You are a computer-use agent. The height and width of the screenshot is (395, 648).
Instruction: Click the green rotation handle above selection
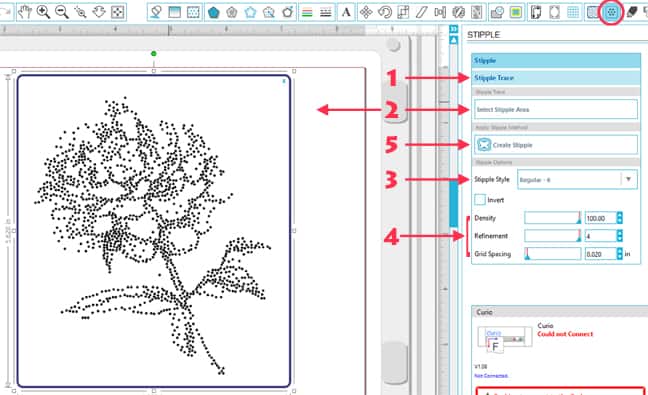pyautogui.click(x=154, y=54)
